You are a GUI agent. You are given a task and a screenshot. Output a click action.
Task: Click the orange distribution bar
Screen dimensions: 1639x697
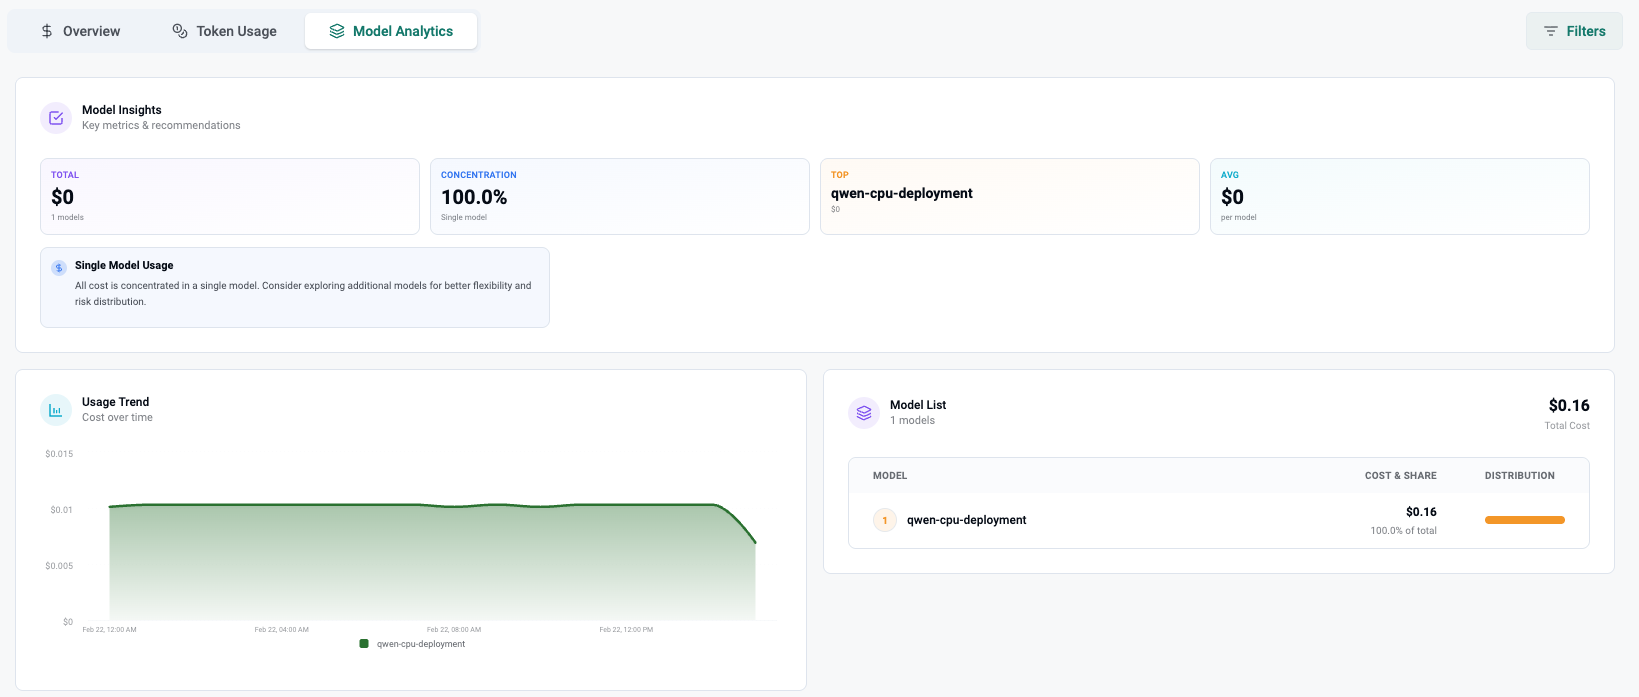[x=1524, y=520]
